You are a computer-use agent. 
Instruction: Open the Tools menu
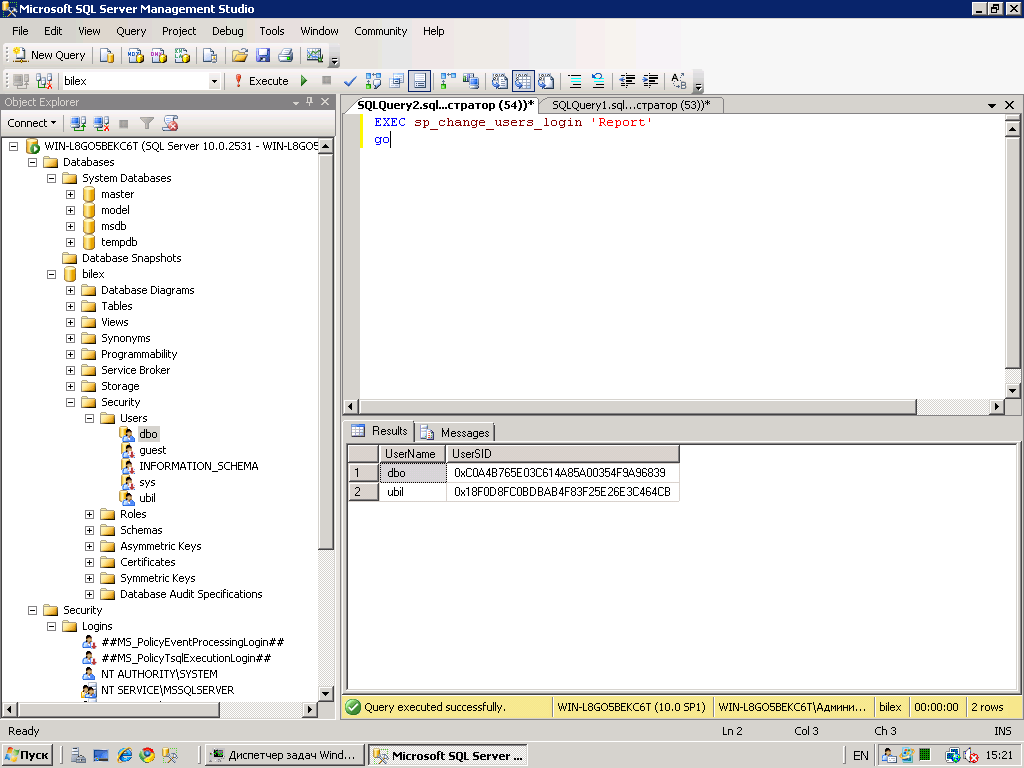[x=272, y=31]
